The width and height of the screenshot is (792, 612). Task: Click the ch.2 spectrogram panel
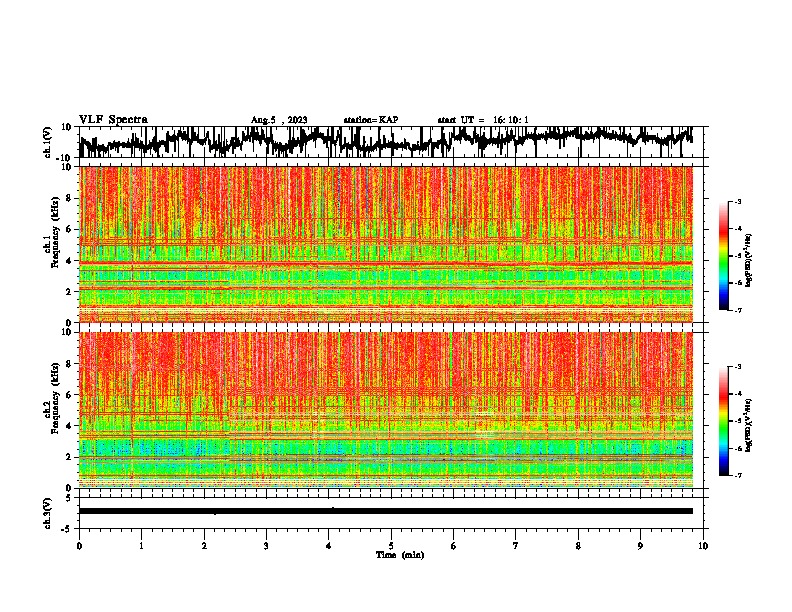click(x=386, y=410)
